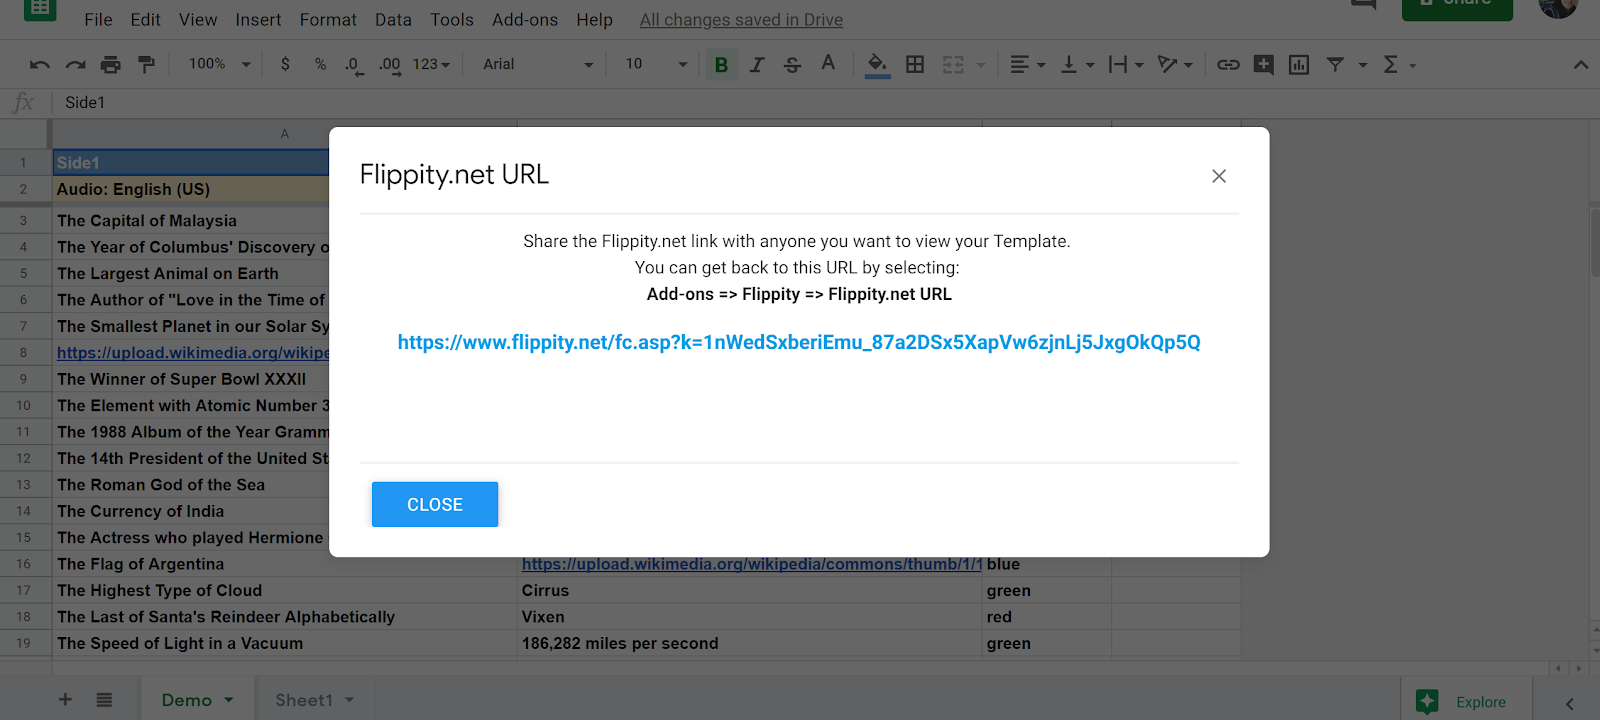
Task: Open the text rotation dropdown
Action: click(1175, 65)
